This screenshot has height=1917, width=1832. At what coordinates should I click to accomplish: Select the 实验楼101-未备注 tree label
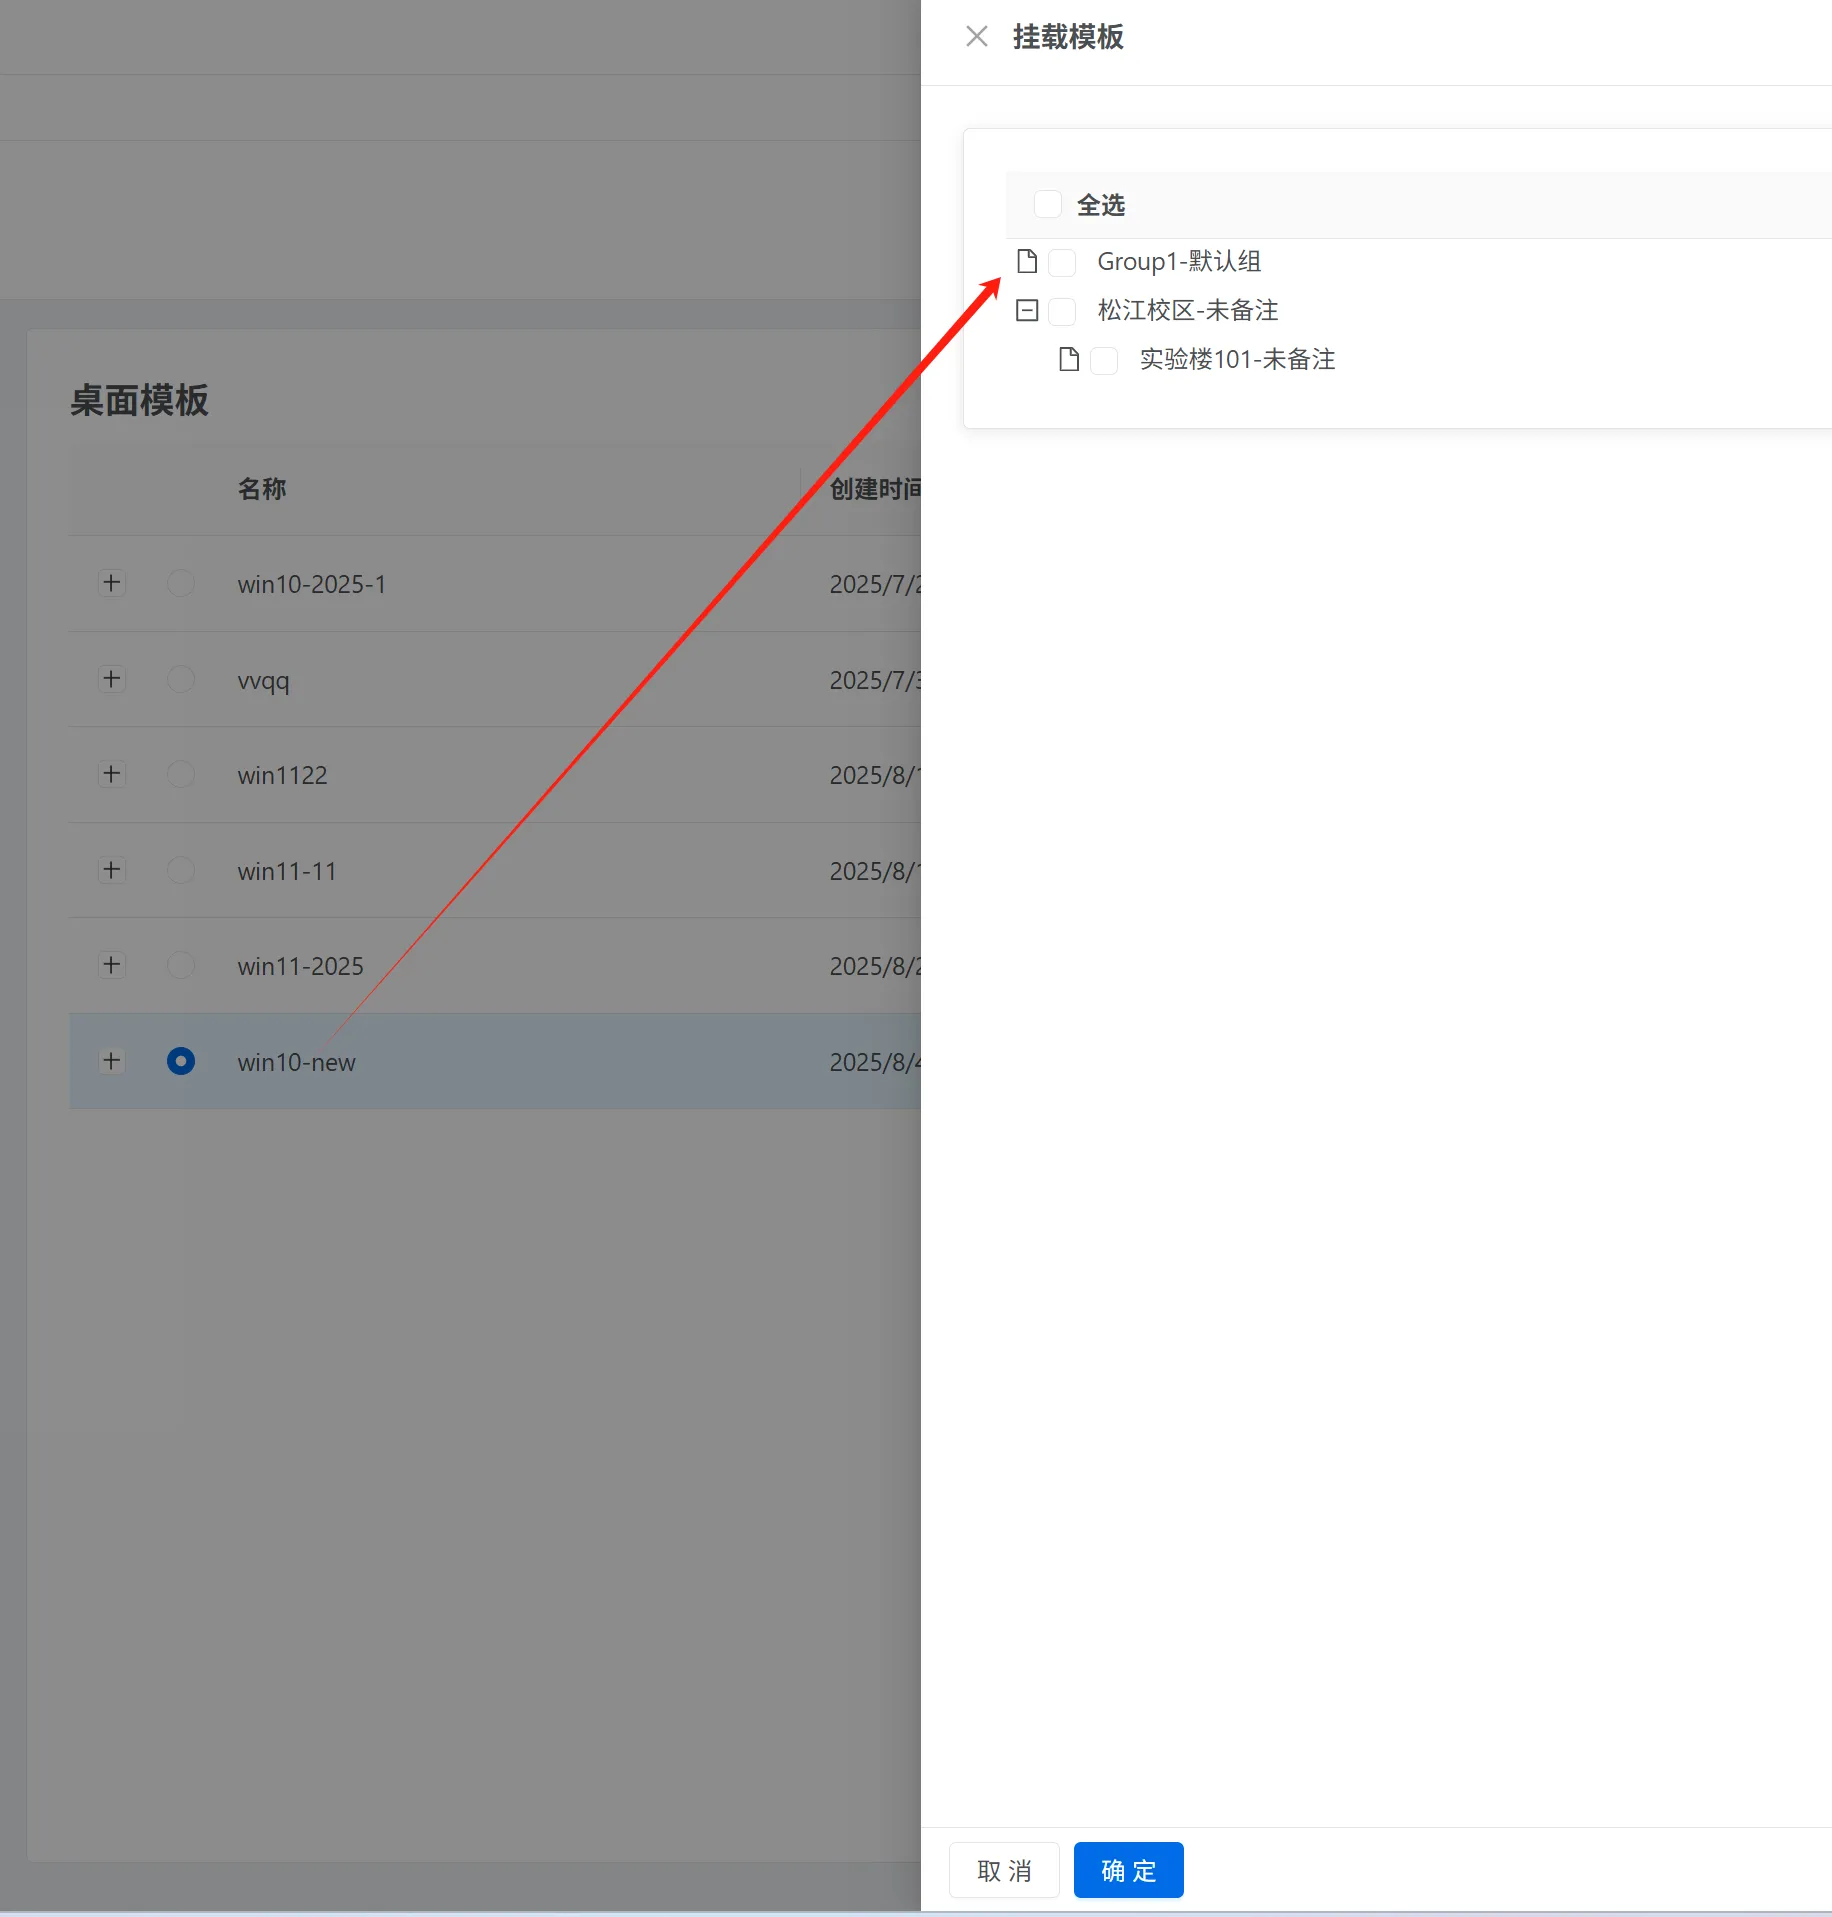[x=1237, y=360]
